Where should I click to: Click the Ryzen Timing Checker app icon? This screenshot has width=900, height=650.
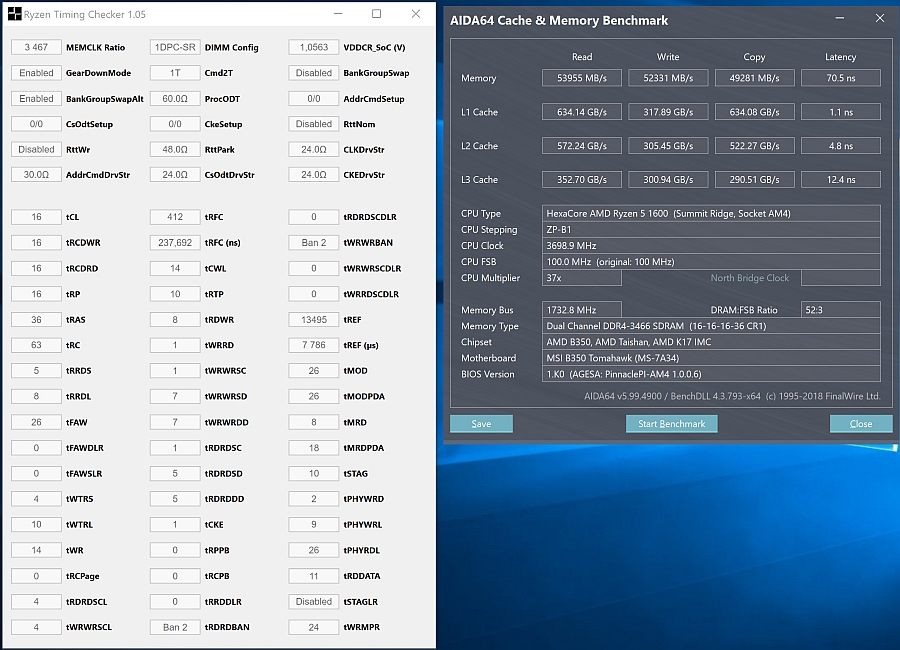[14, 14]
